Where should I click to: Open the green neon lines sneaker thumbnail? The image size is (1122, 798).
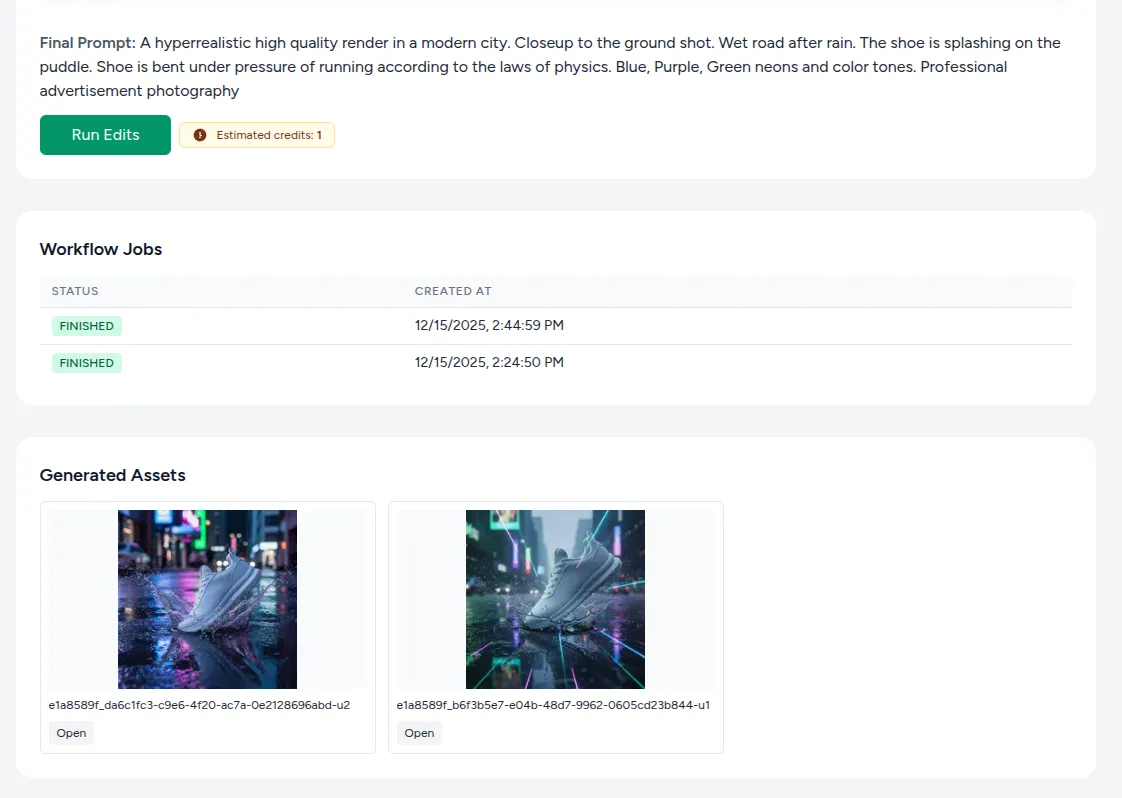coord(555,599)
